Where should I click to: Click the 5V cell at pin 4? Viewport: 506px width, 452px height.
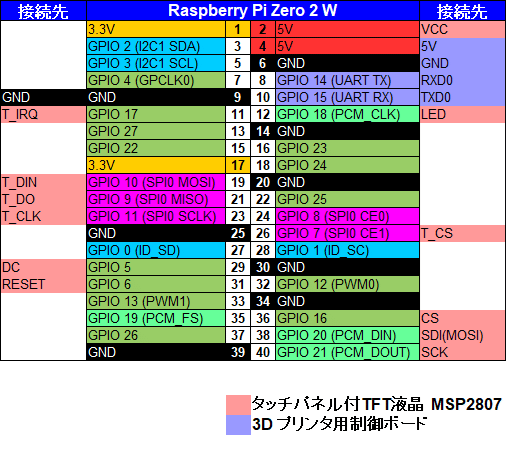tap(347, 46)
